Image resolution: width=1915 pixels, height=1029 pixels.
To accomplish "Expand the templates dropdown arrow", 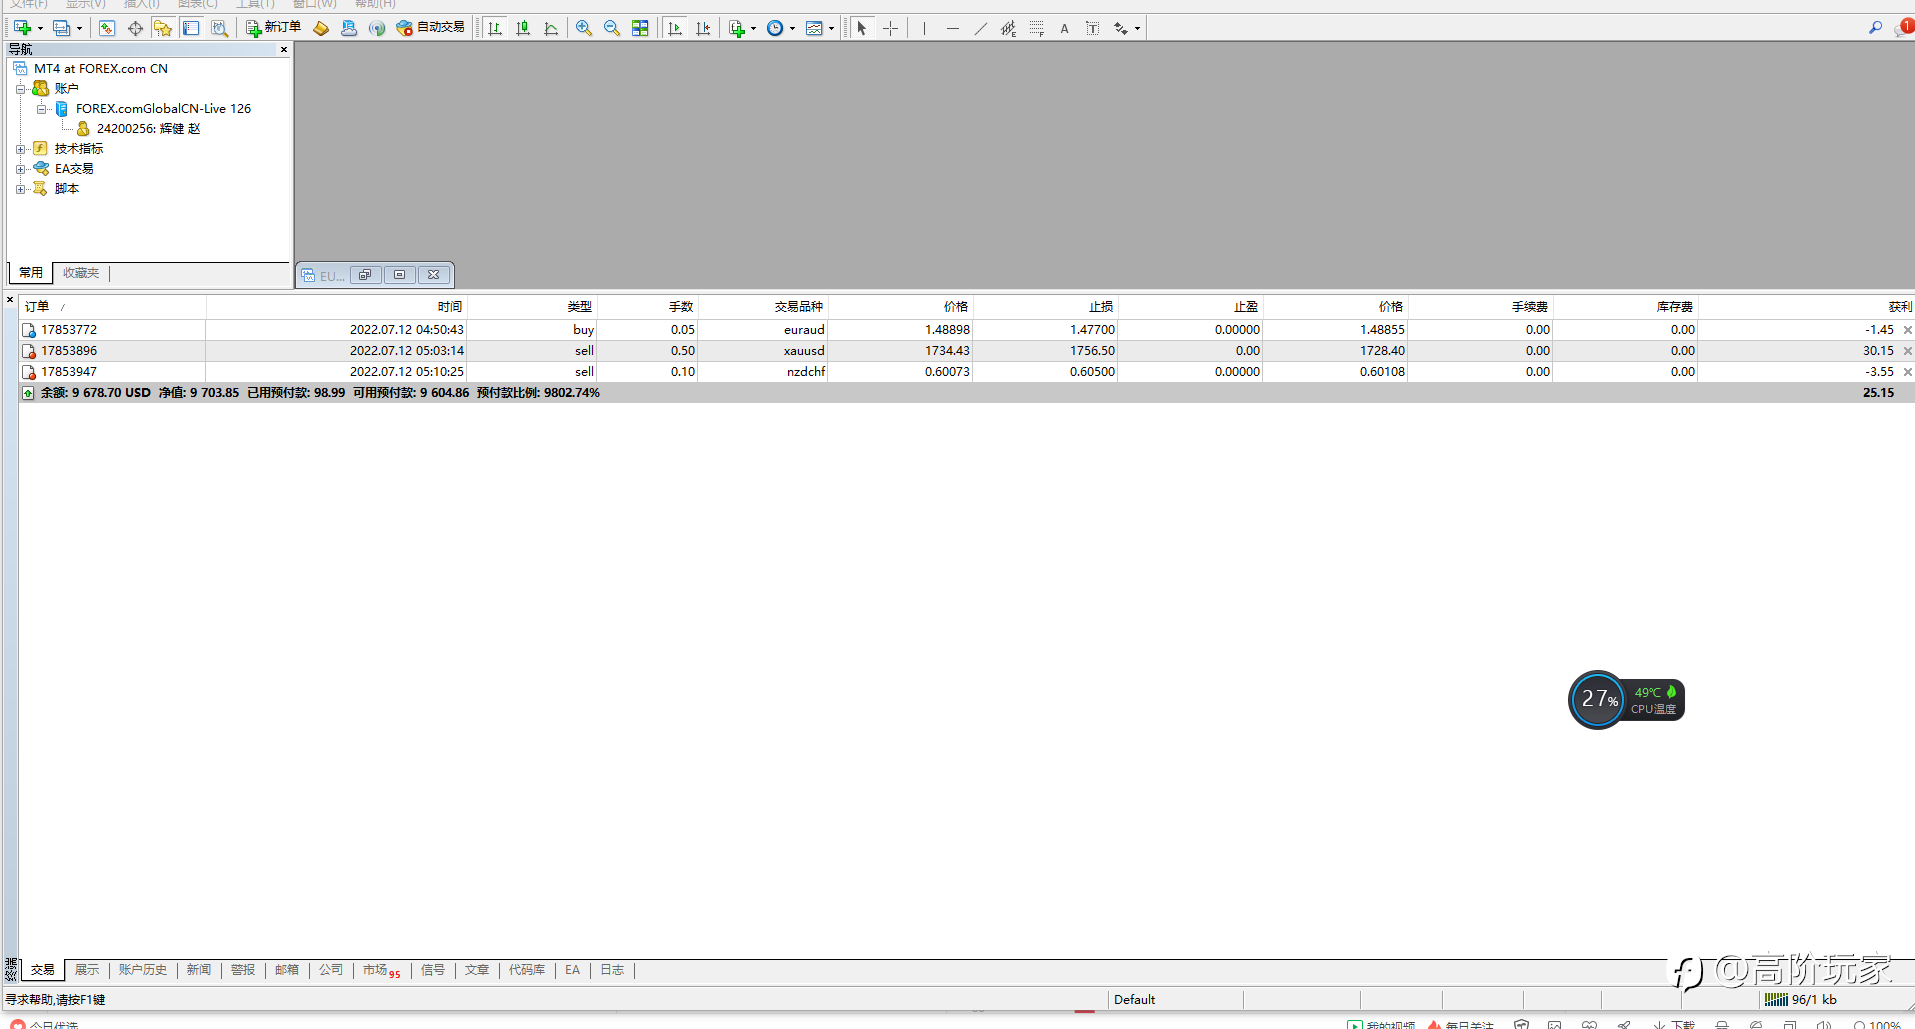I will click(x=831, y=28).
